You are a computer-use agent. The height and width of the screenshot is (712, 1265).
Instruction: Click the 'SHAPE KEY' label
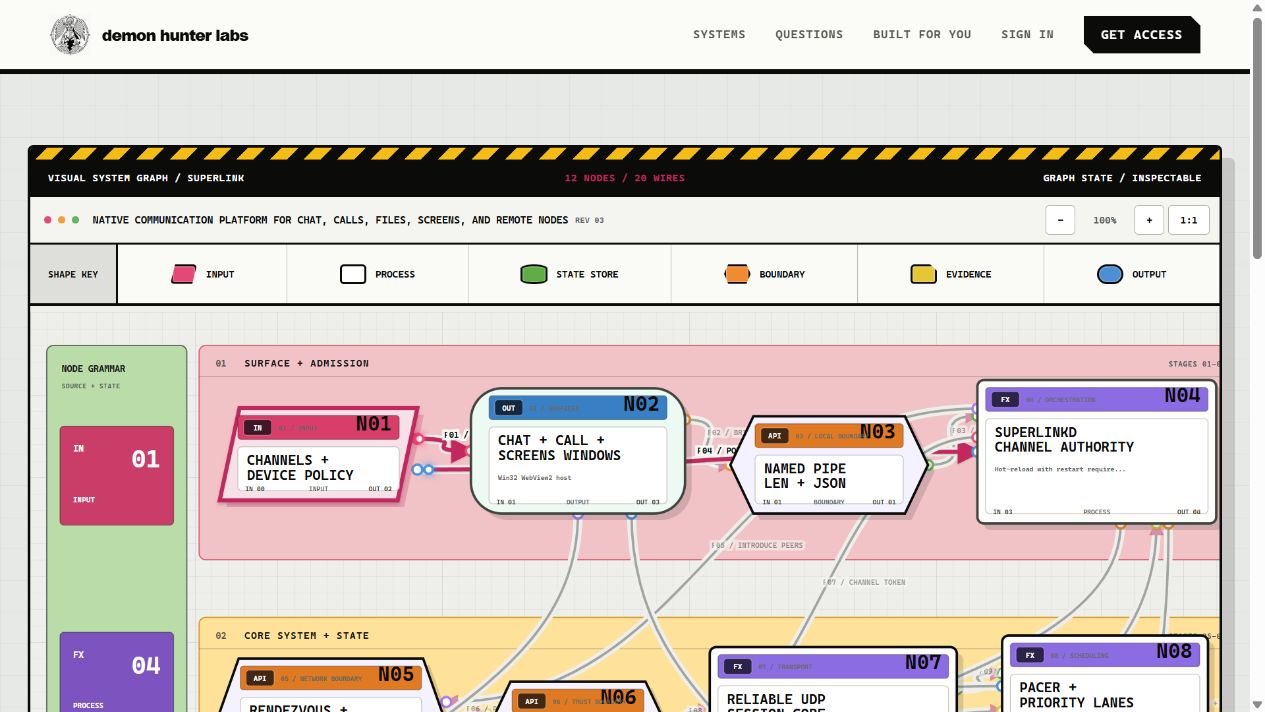coord(73,274)
